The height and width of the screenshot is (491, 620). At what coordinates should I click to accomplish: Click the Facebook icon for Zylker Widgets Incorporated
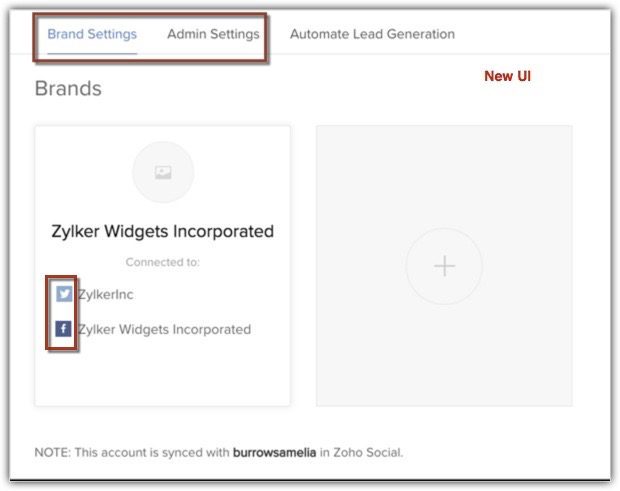click(63, 329)
